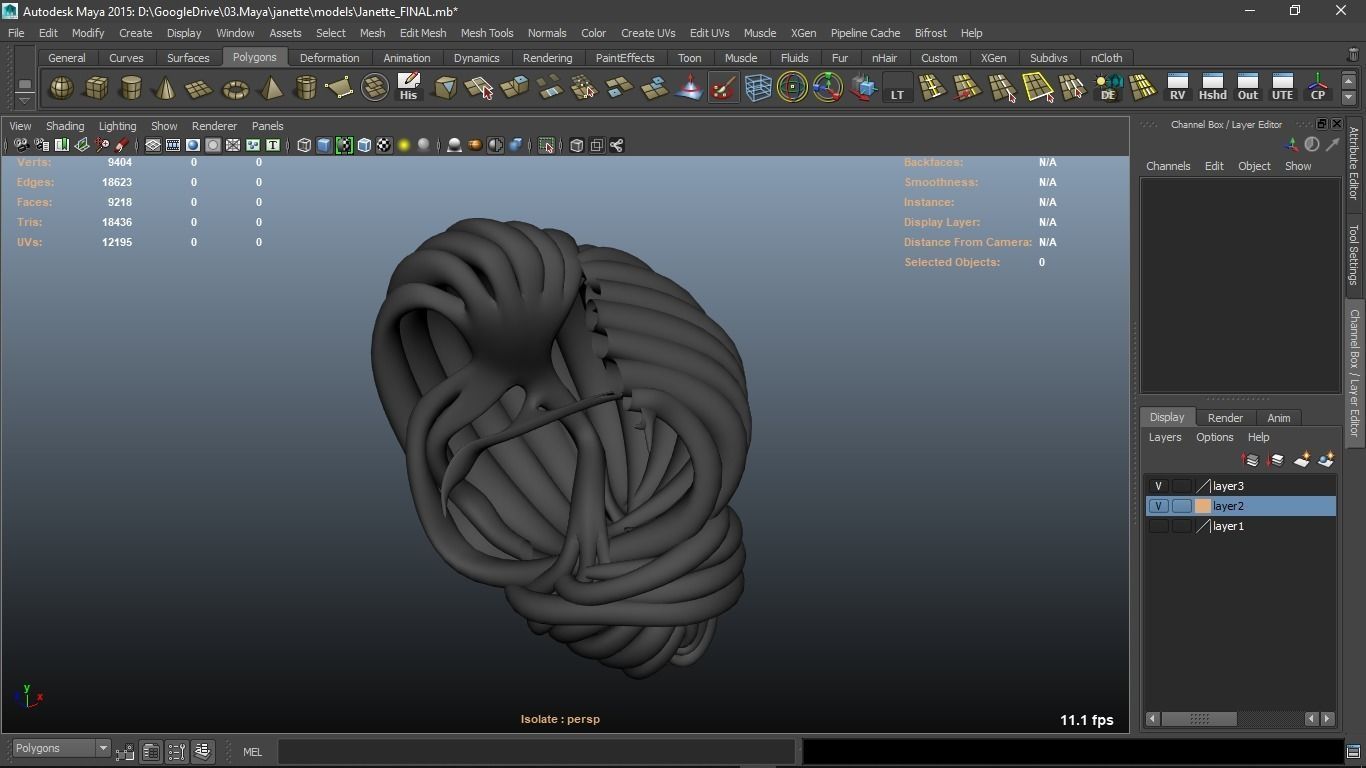1366x768 pixels.
Task: Open the viewport Panels menu
Action: tap(267, 126)
